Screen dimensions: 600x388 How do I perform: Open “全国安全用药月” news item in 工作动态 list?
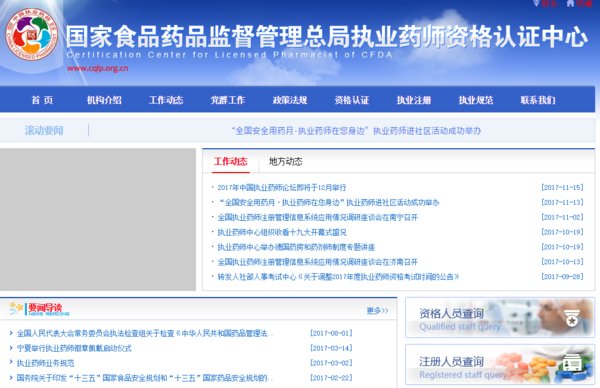pos(328,202)
